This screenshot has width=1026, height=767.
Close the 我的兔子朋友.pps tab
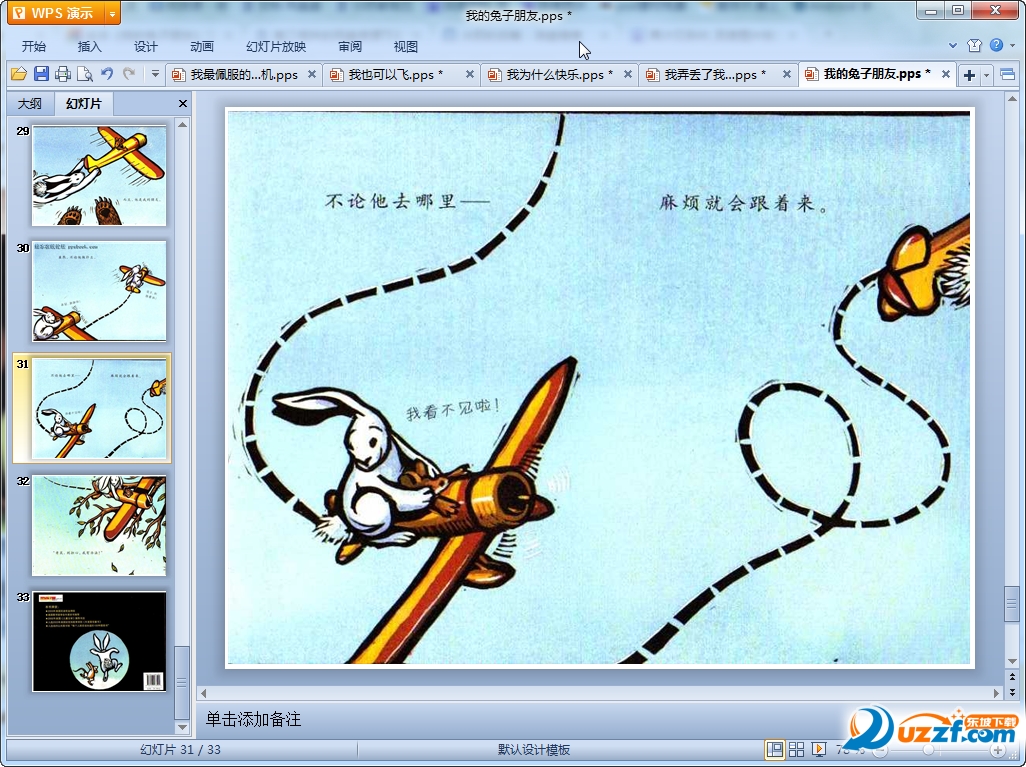point(946,75)
